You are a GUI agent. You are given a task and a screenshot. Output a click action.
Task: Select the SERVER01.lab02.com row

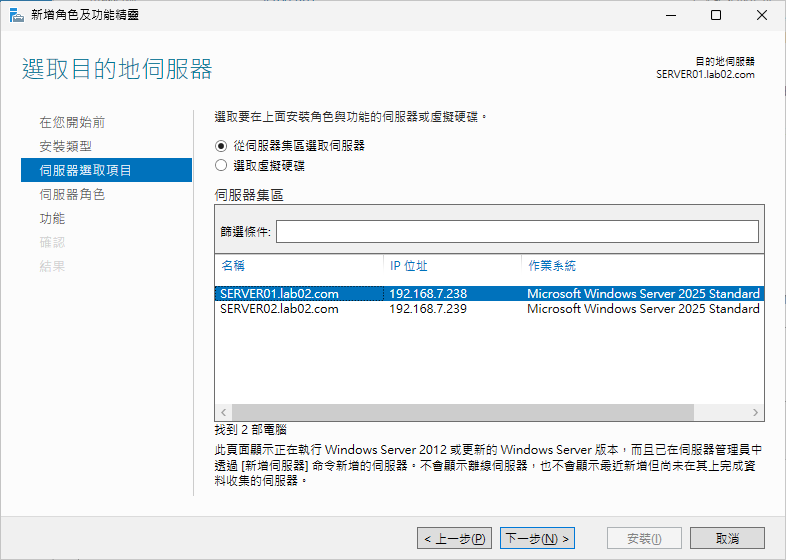[489, 293]
